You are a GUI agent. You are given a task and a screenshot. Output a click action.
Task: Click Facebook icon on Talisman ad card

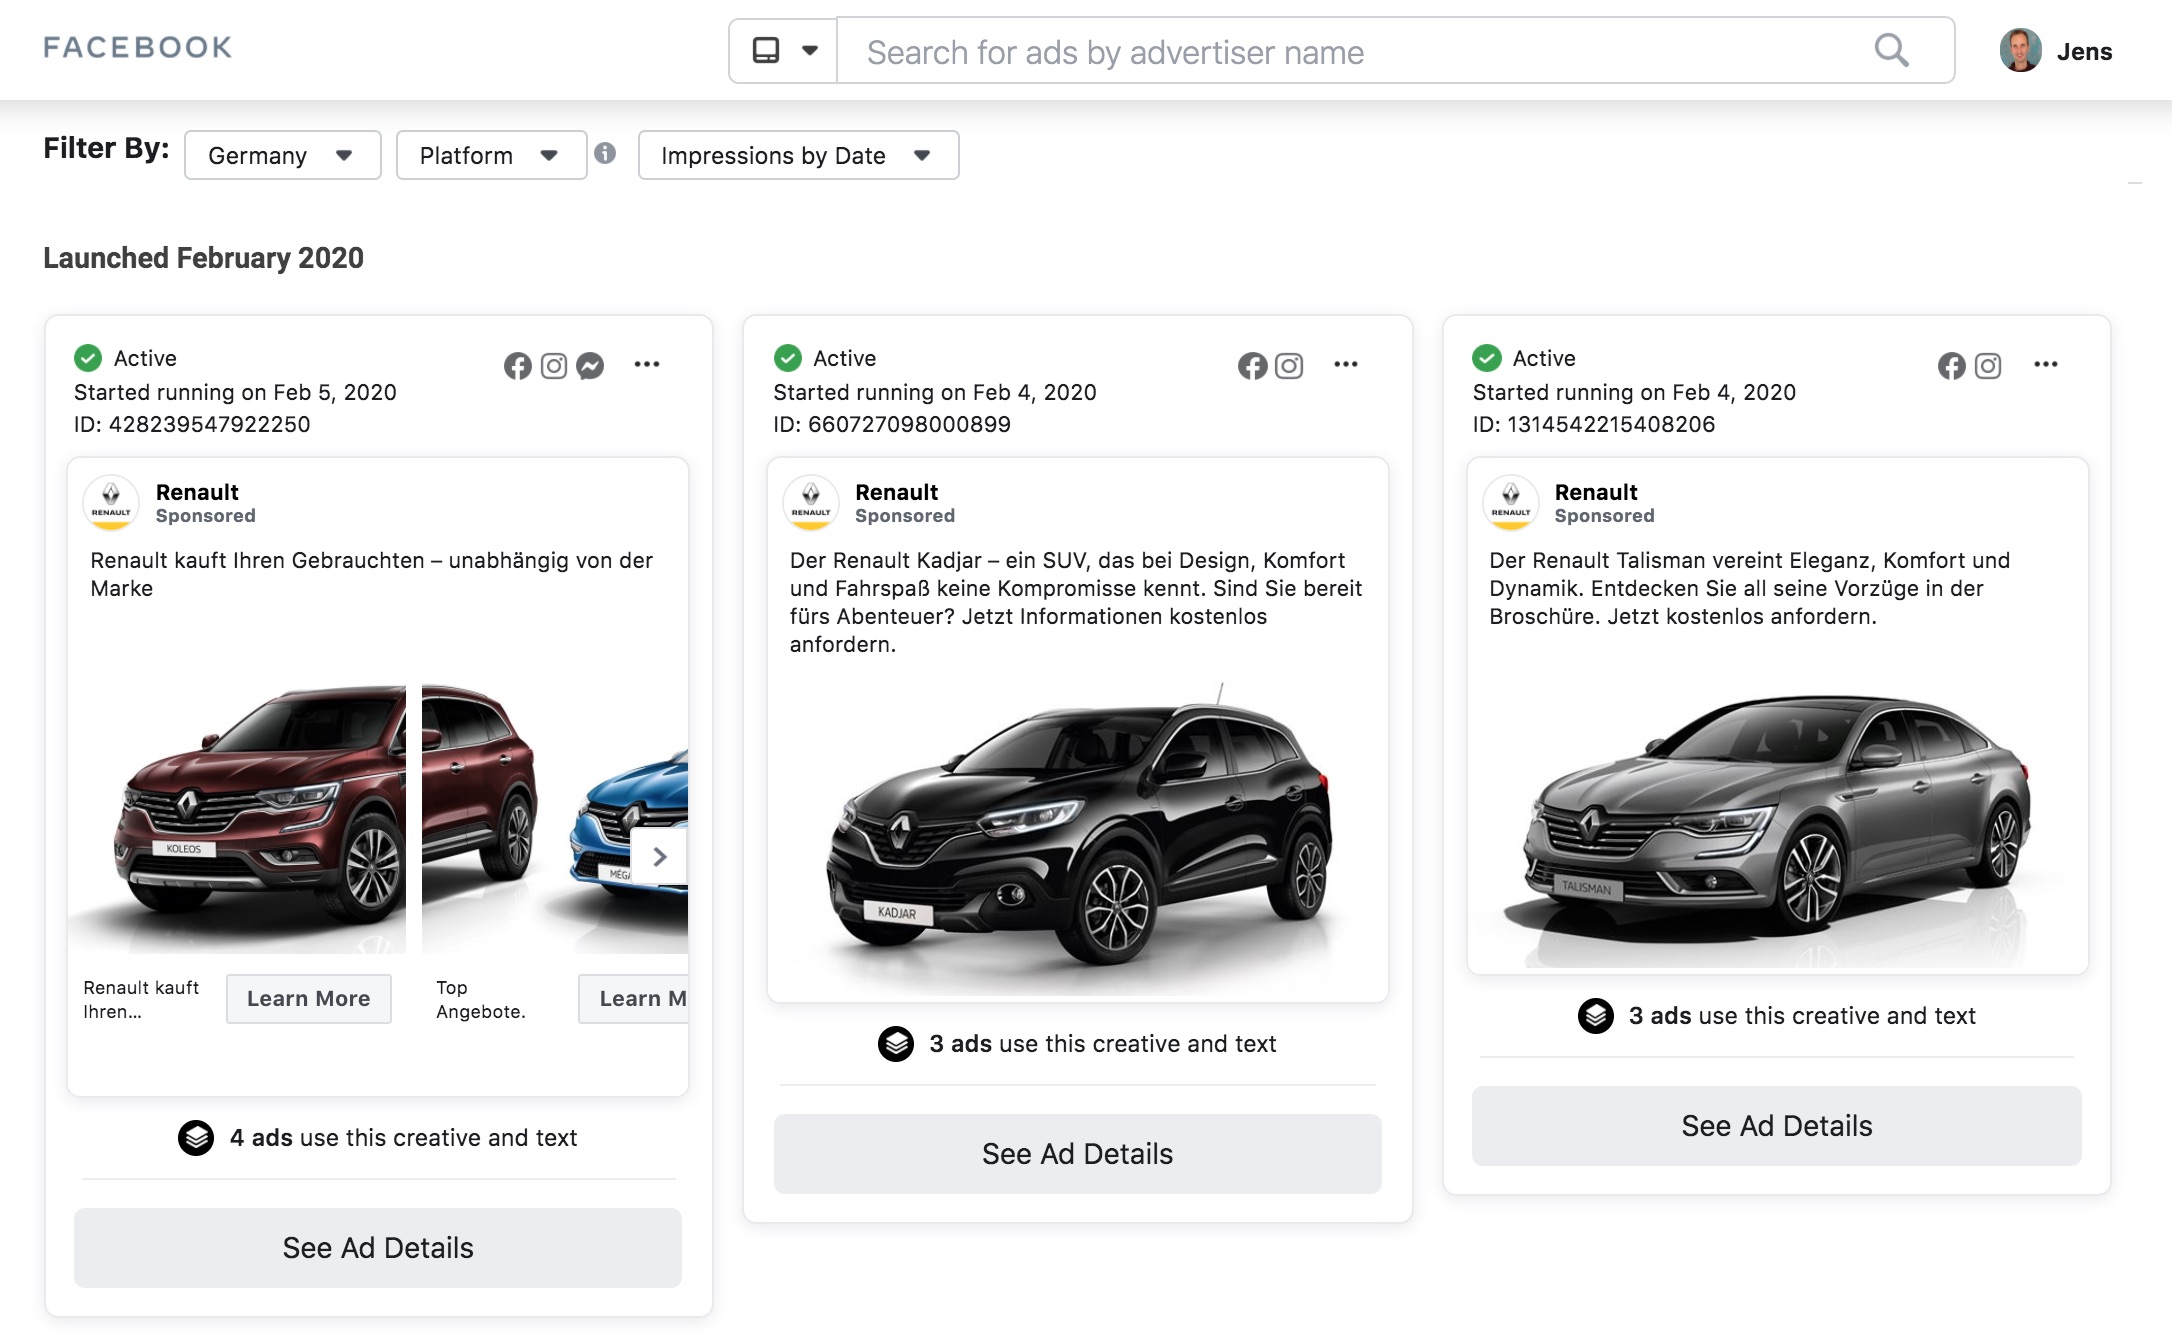pyautogui.click(x=1951, y=366)
